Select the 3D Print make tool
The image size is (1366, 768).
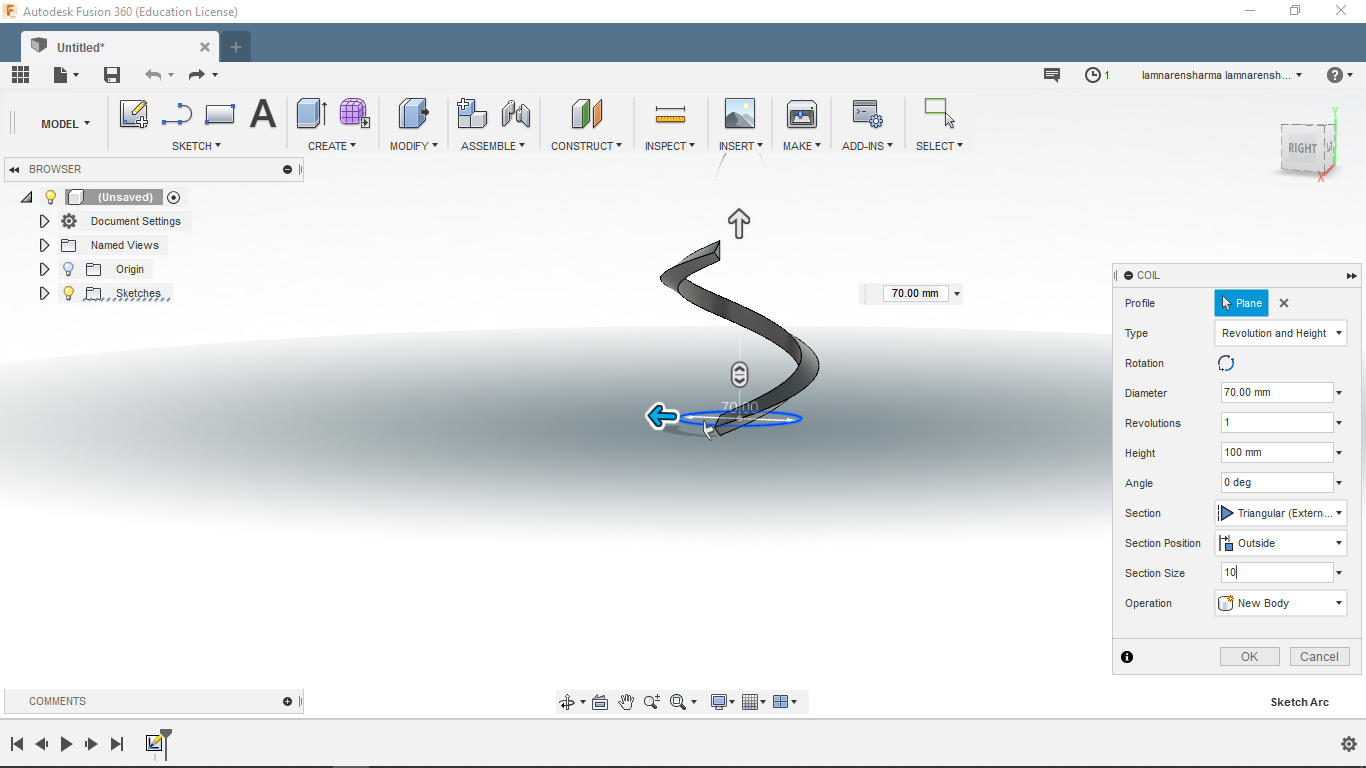[801, 113]
